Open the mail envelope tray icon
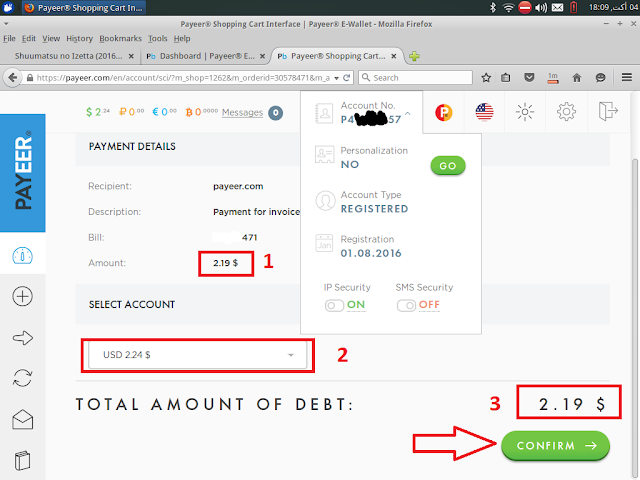 558,7
